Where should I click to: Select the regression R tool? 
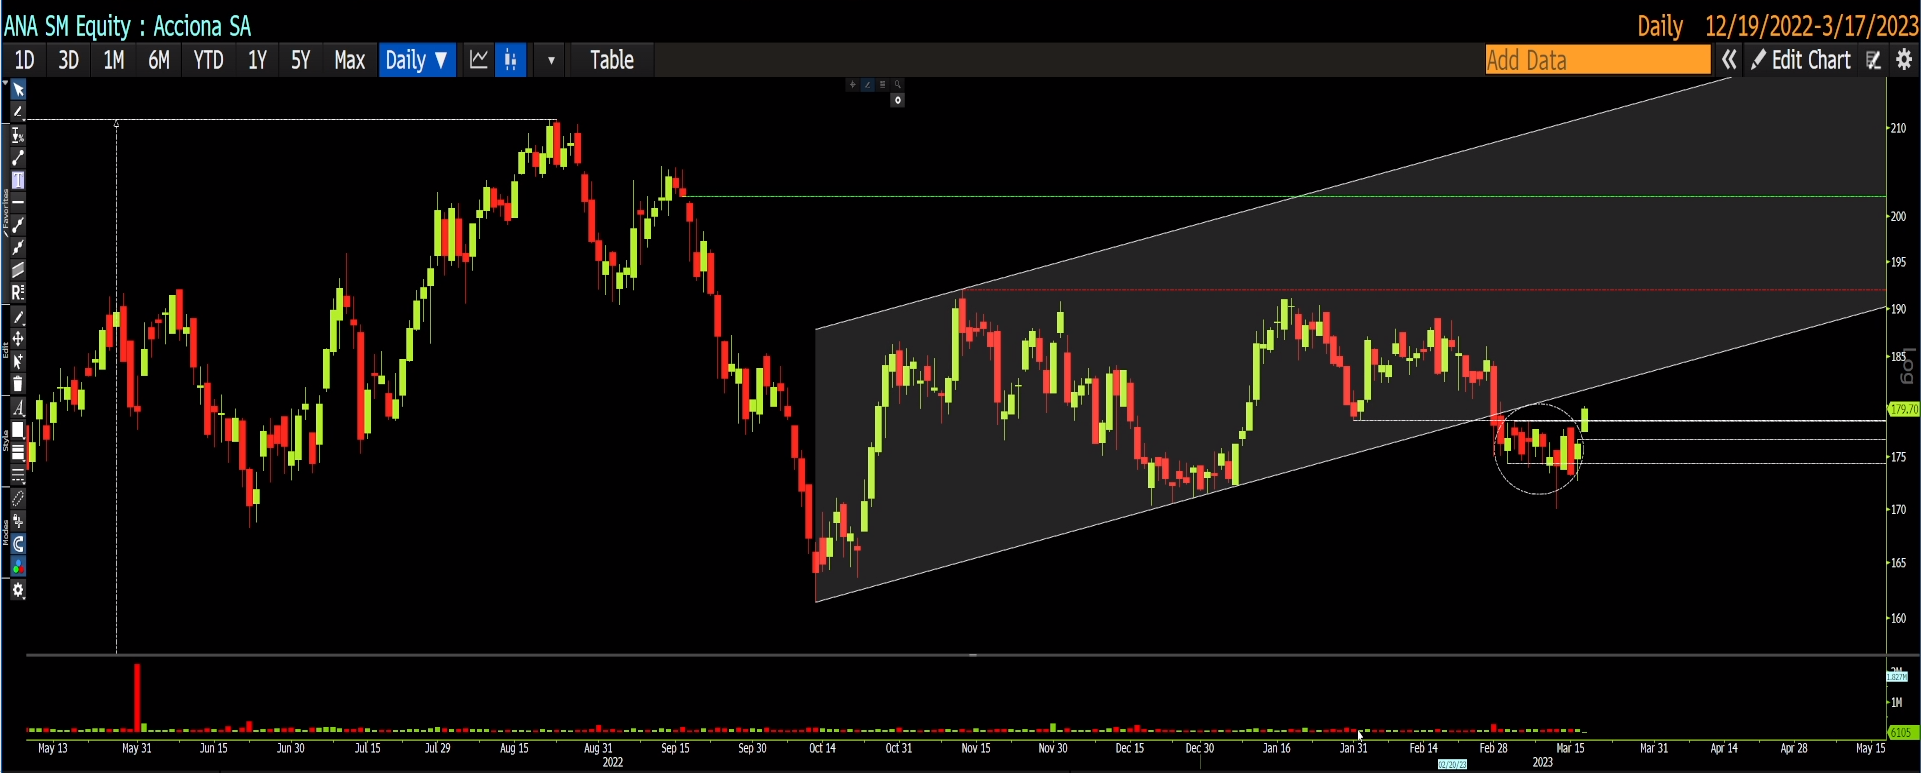pos(18,292)
